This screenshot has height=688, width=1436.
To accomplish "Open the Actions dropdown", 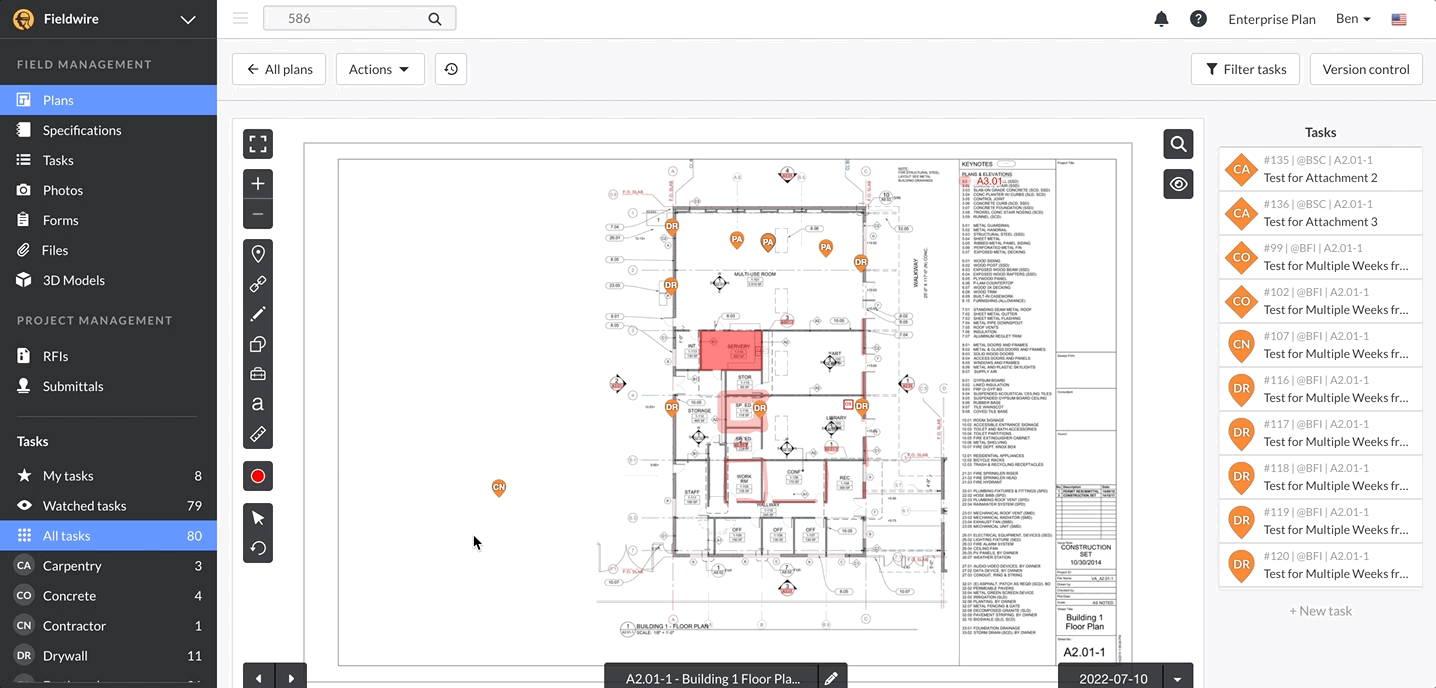I will pyautogui.click(x=380, y=68).
